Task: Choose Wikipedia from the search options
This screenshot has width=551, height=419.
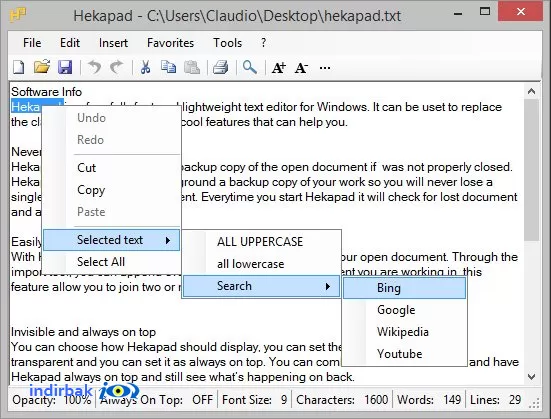Action: tap(404, 332)
